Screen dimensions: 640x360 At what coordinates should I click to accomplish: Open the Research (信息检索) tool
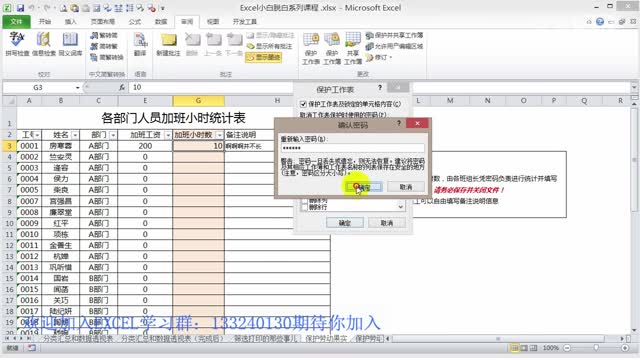coord(44,44)
